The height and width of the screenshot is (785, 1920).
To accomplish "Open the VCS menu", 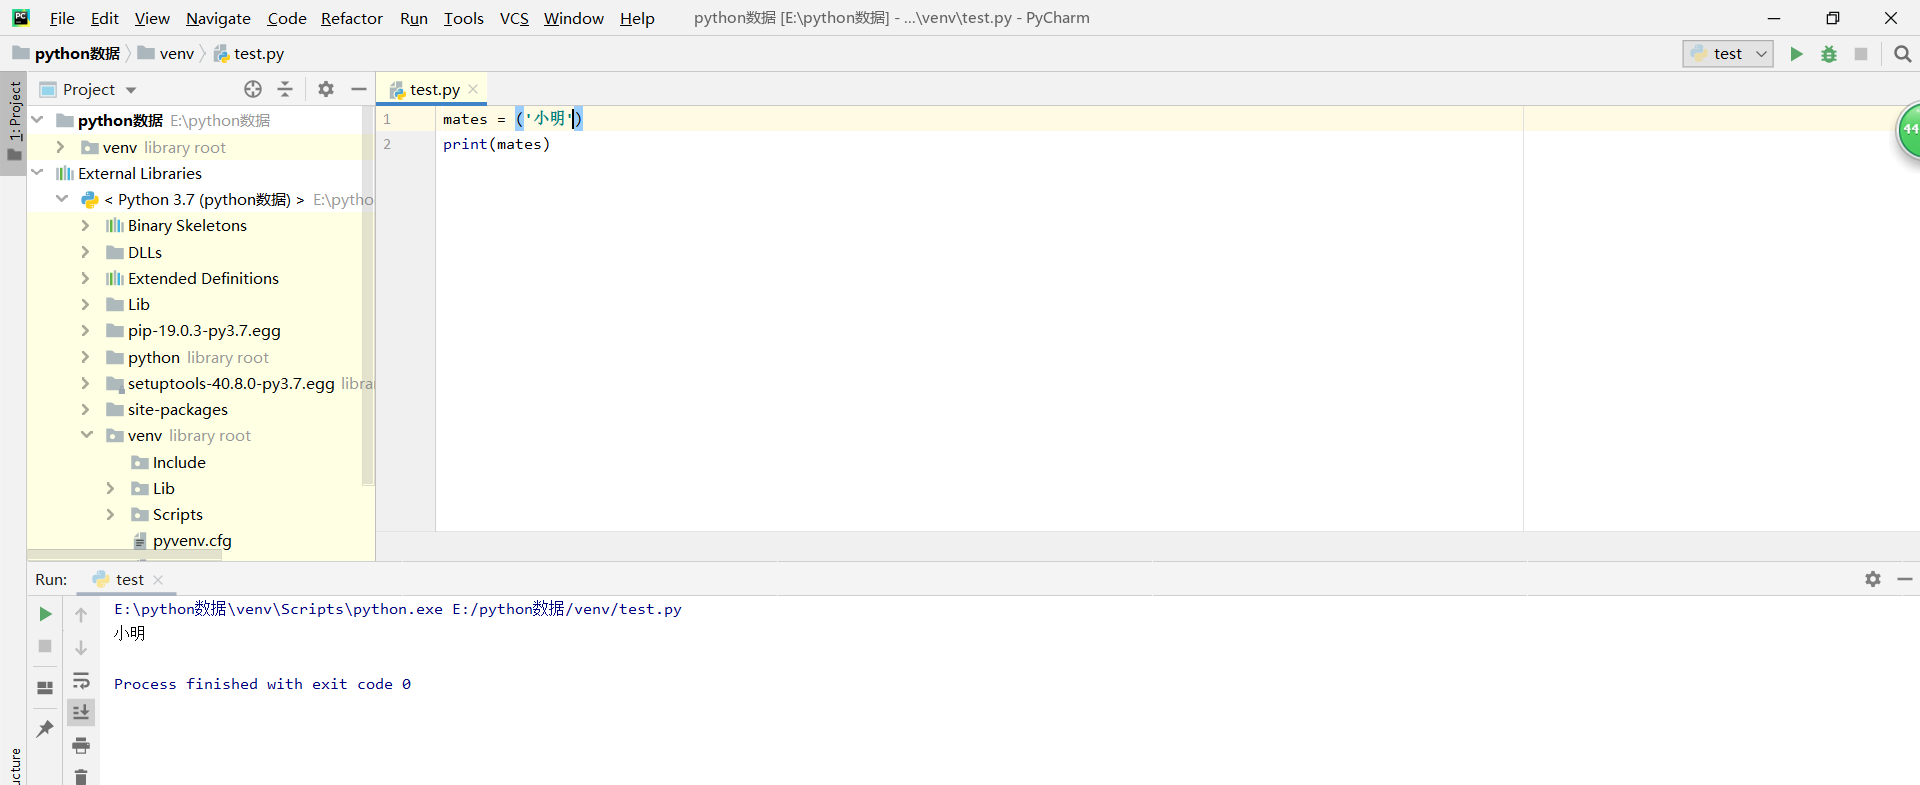I will (514, 18).
